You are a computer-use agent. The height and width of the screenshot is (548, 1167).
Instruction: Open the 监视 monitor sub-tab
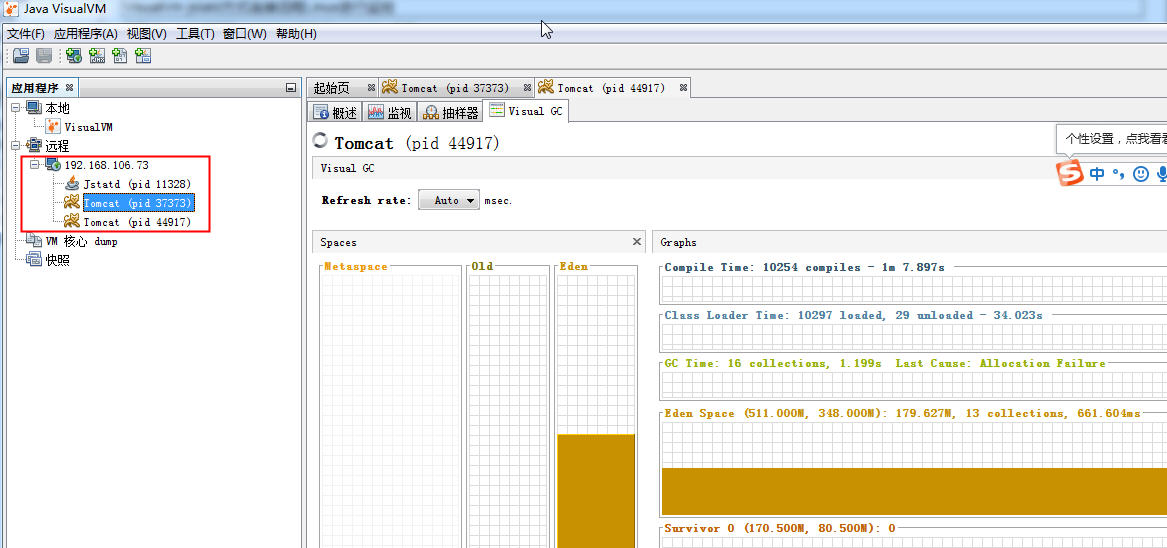pos(390,112)
